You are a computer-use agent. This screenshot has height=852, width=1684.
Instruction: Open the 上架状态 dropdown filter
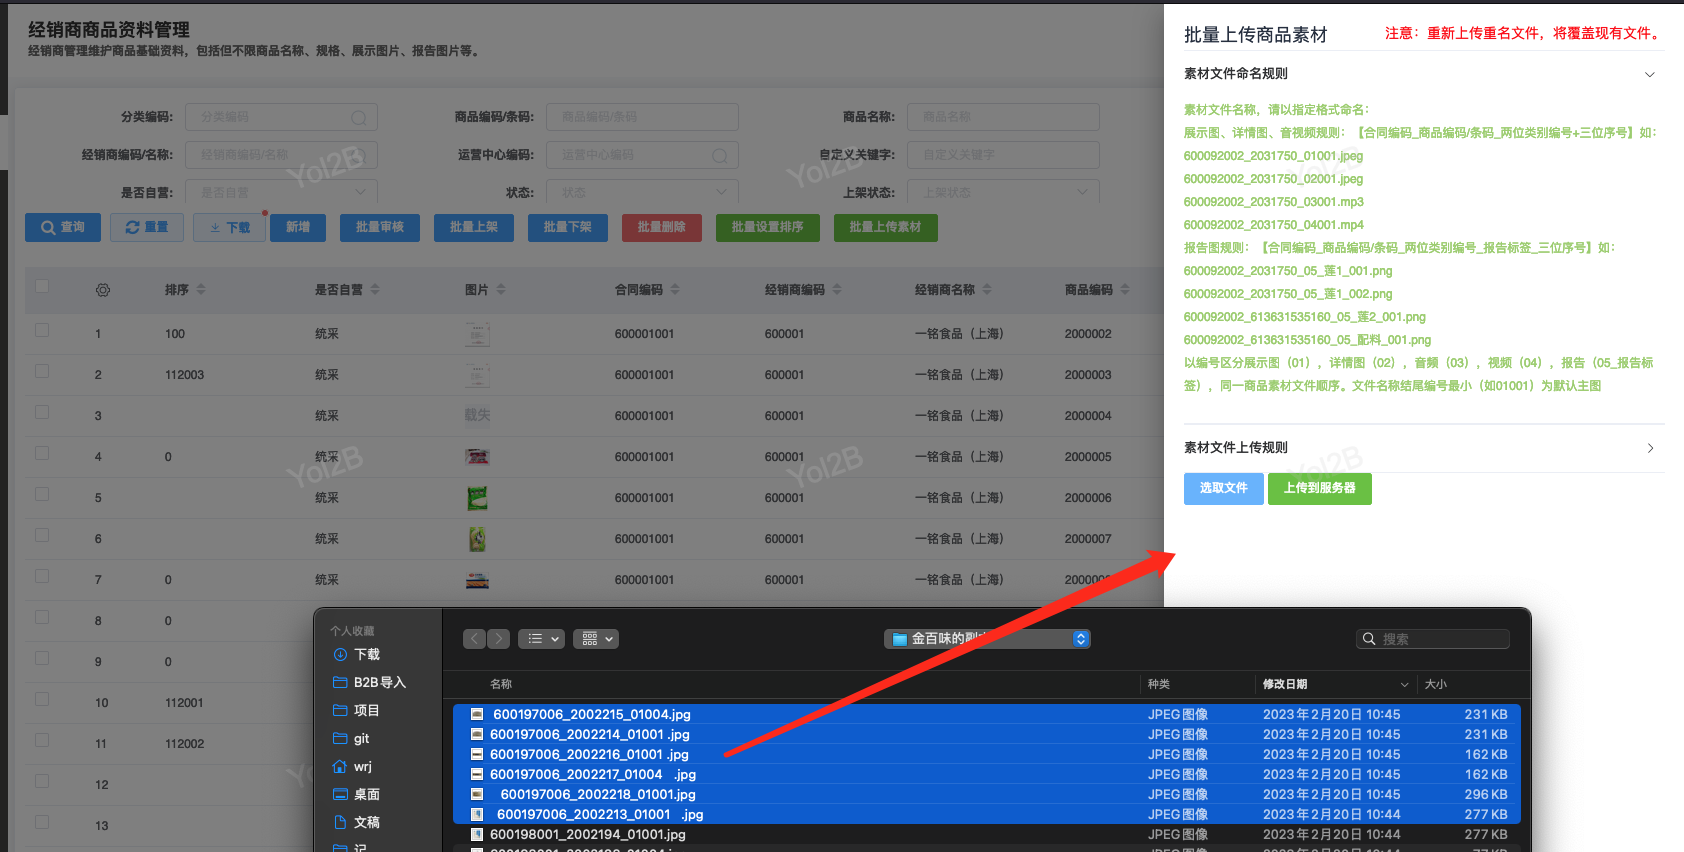(x=1003, y=192)
